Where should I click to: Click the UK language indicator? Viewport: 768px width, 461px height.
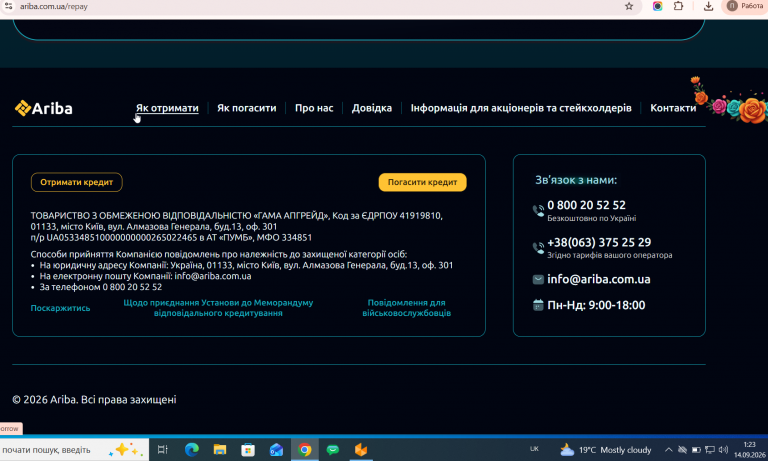534,449
